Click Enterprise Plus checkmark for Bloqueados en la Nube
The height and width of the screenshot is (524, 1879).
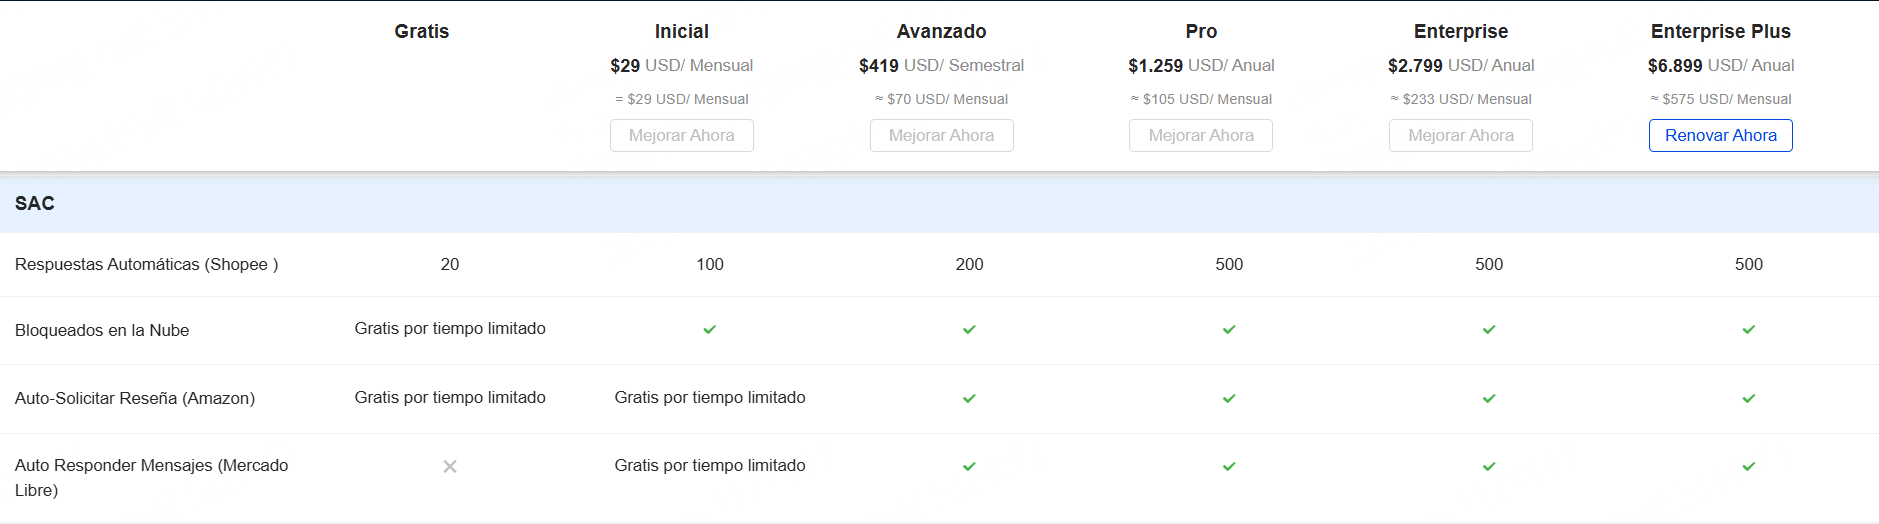tap(1748, 329)
